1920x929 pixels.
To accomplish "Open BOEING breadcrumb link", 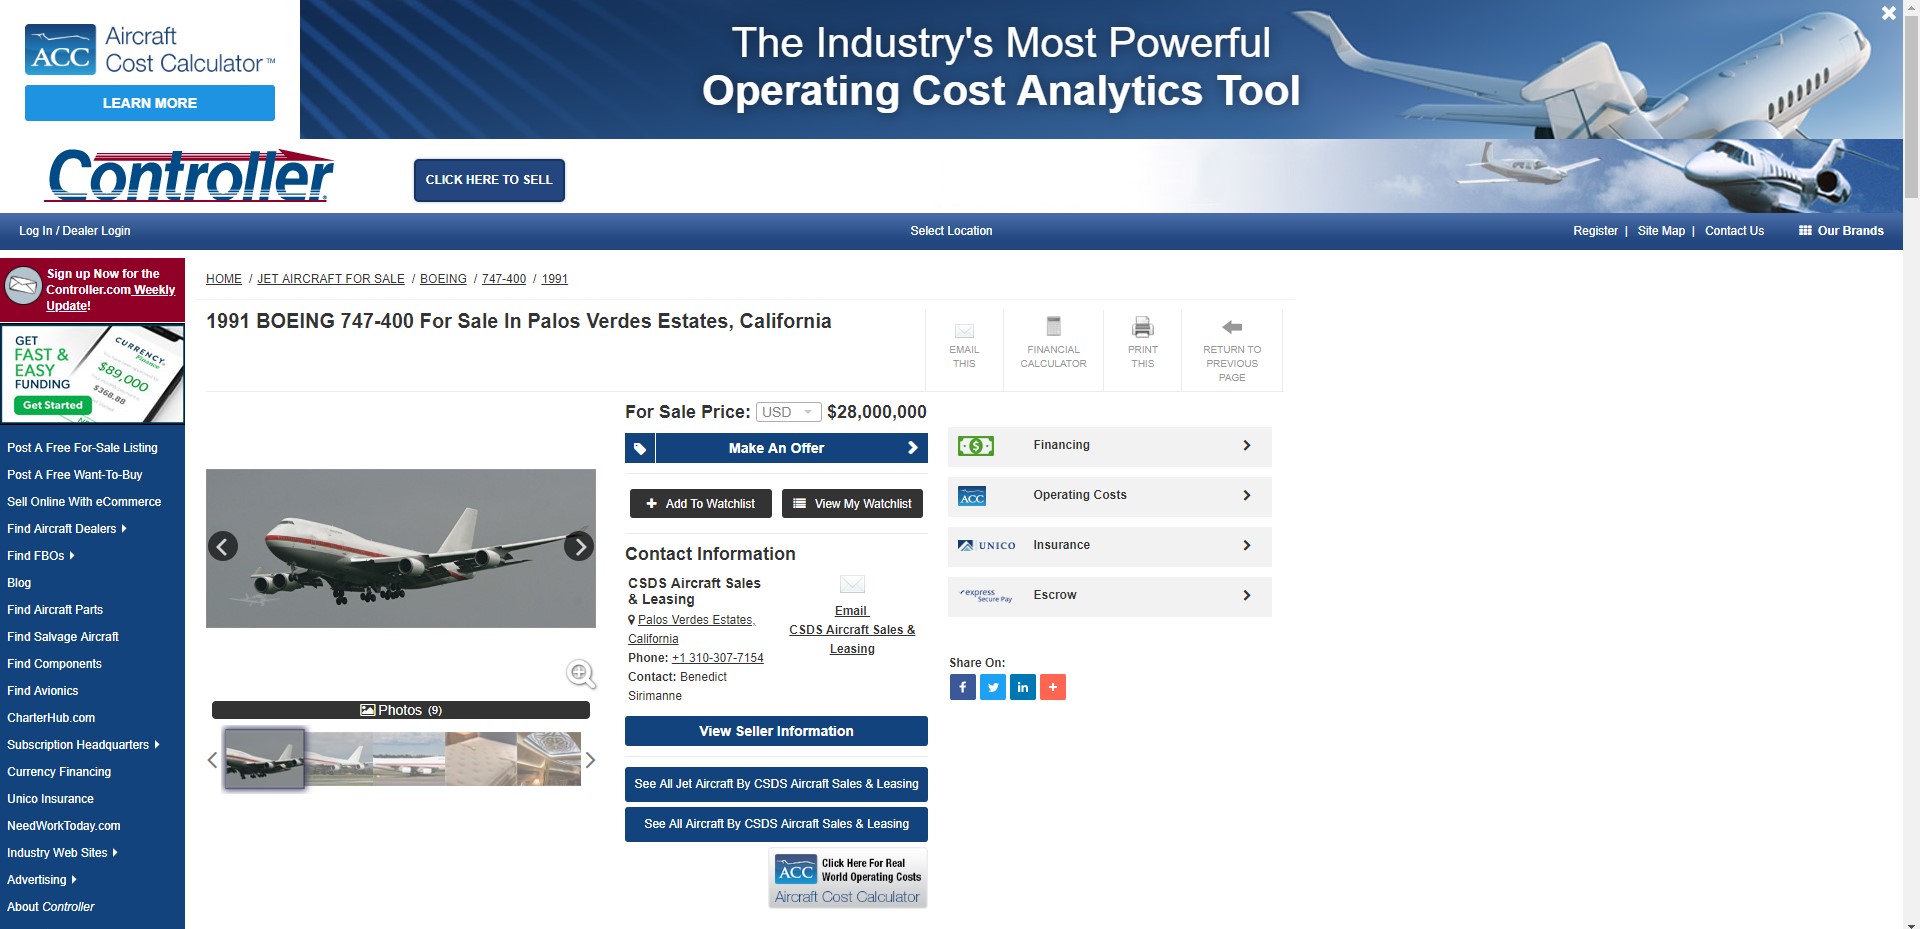I will point(443,279).
